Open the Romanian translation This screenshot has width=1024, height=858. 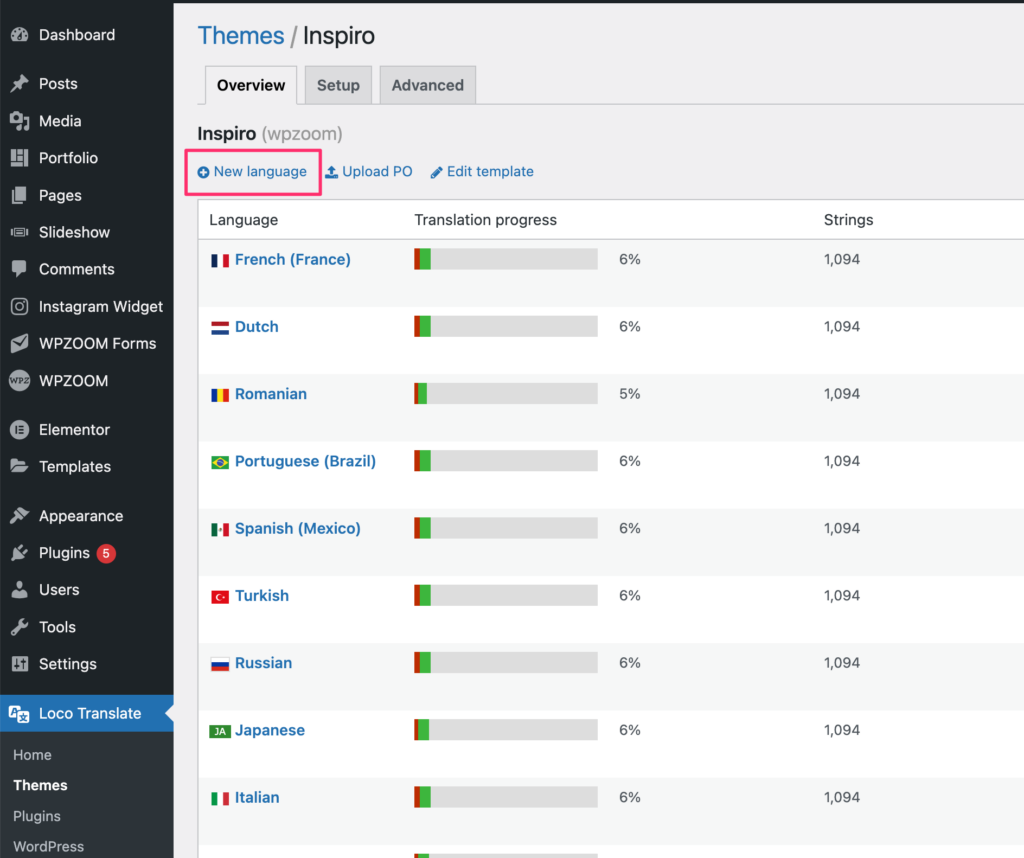[271, 394]
